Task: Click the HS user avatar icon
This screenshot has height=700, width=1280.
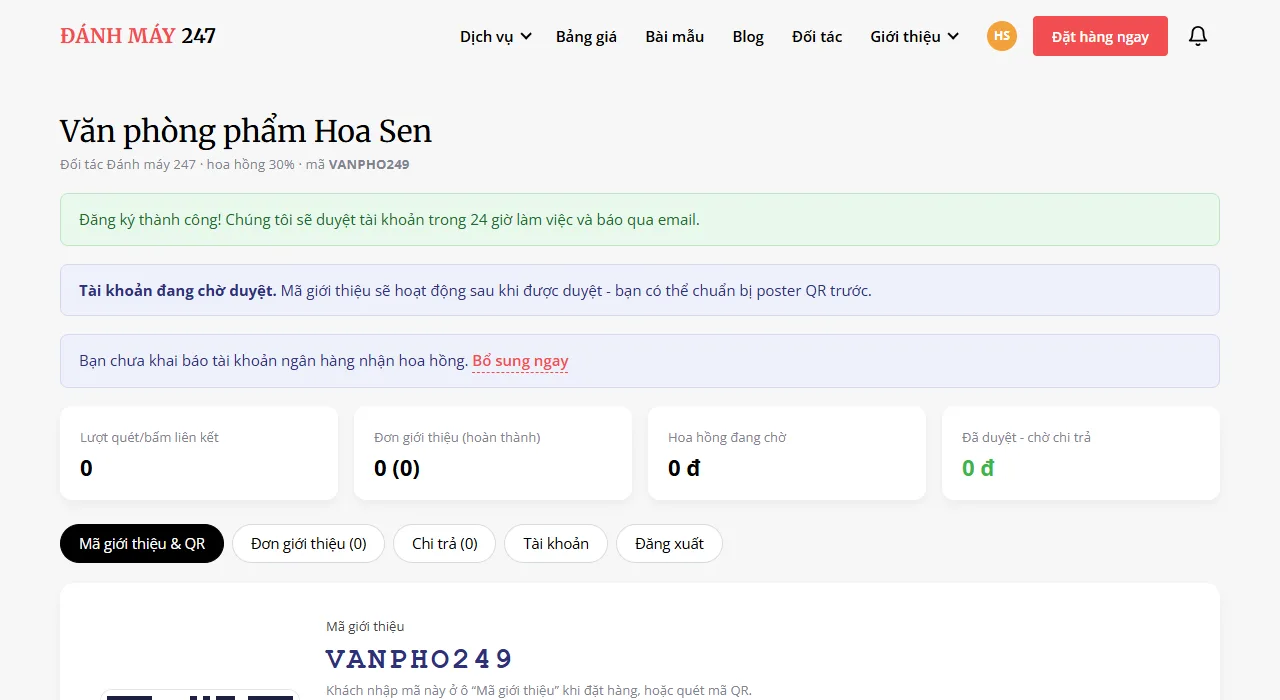Action: coord(1002,36)
